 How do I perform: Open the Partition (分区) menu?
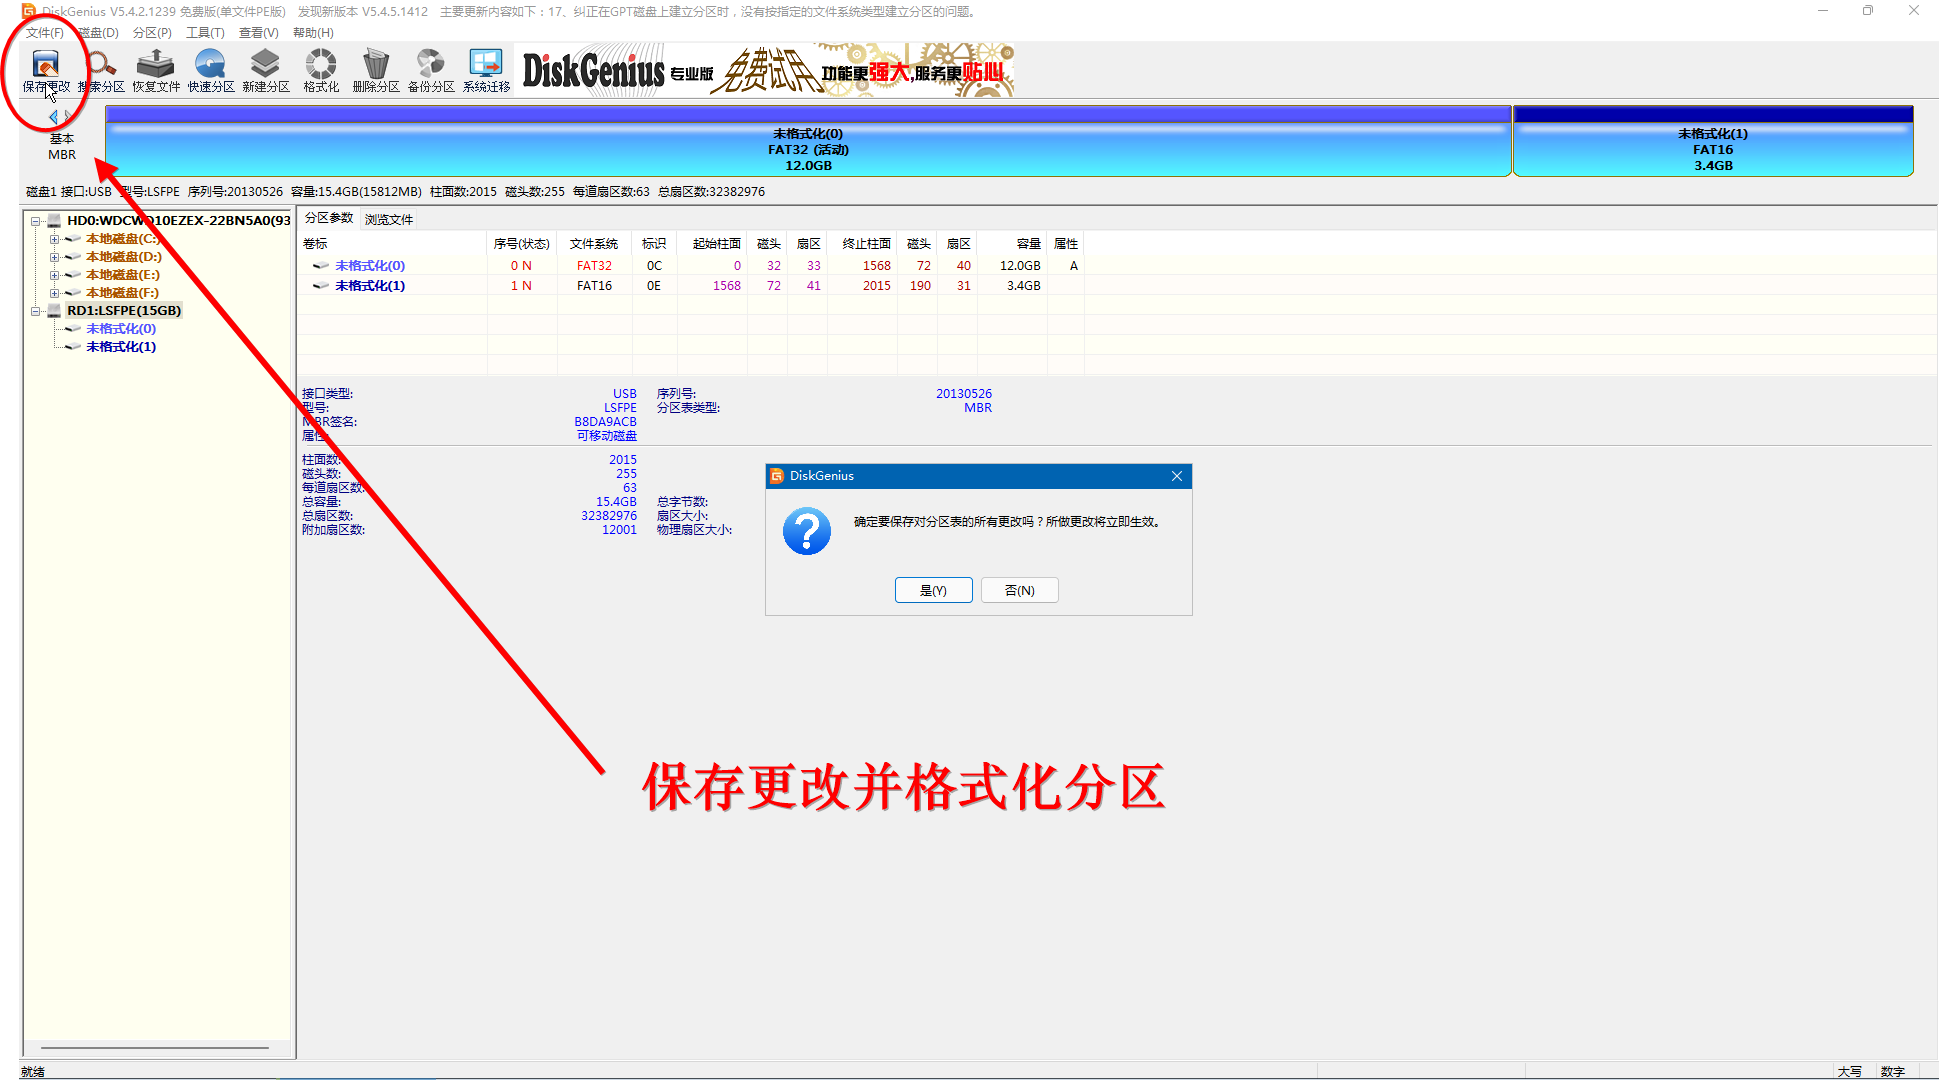point(152,33)
